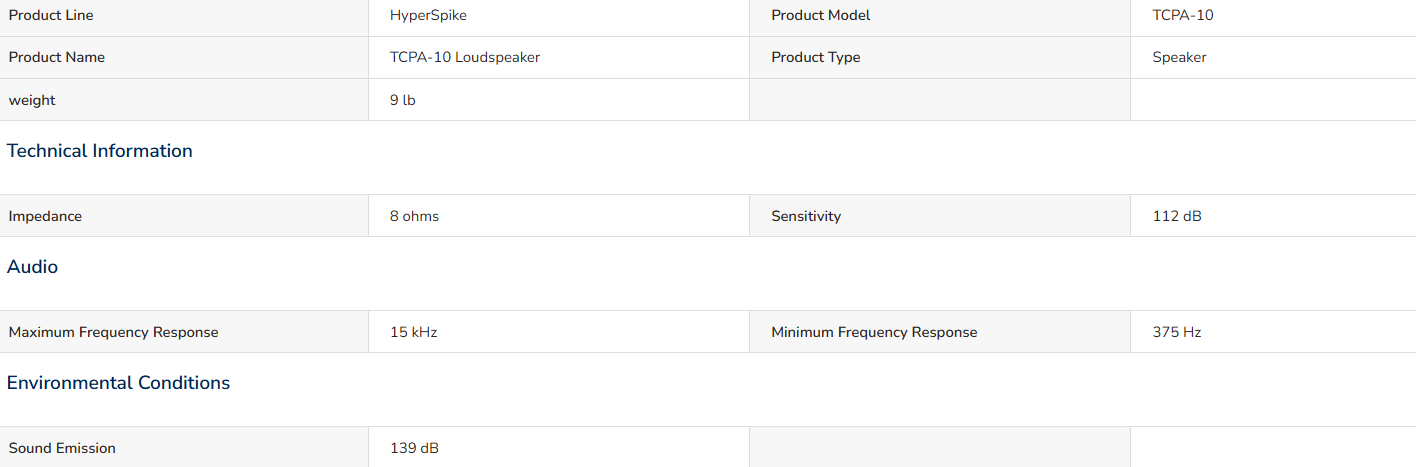
Task: Click the 112 dB sensitivity value
Action: click(1177, 216)
